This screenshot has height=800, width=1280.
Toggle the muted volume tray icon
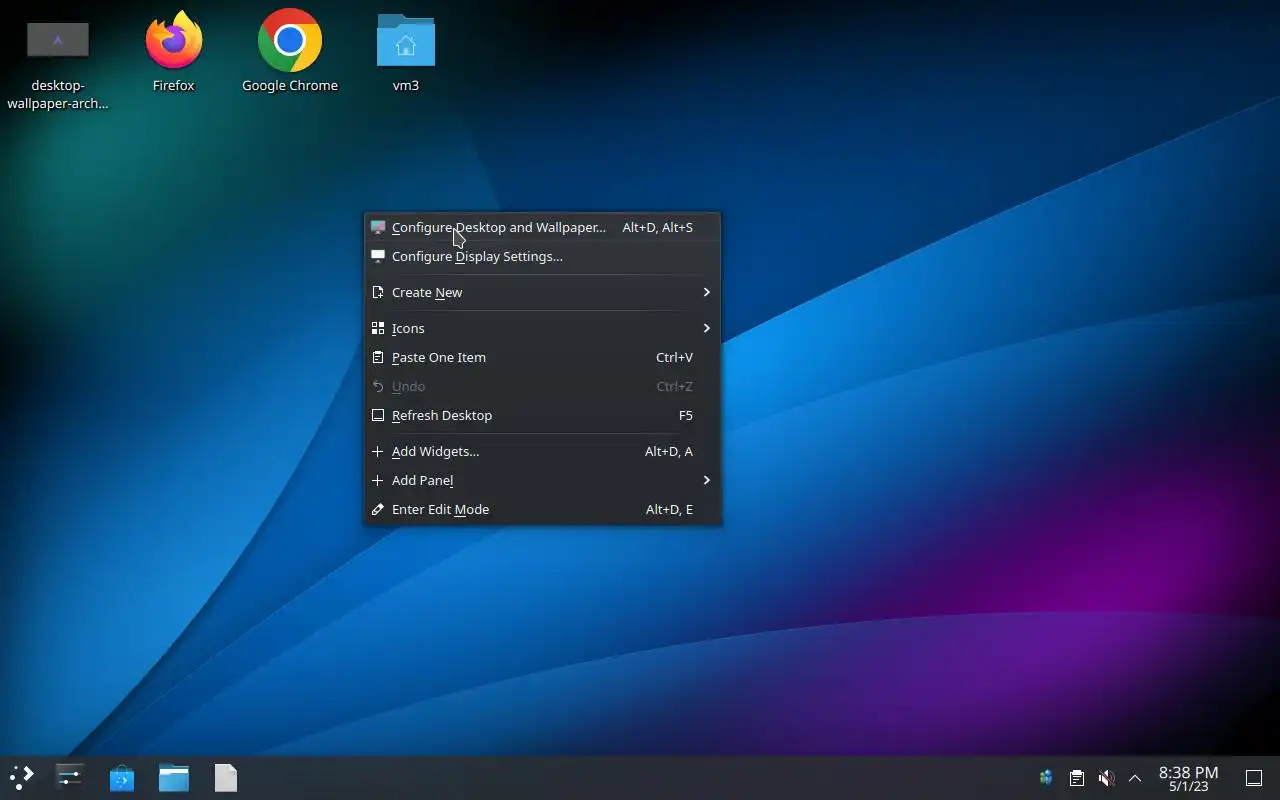(x=1106, y=777)
